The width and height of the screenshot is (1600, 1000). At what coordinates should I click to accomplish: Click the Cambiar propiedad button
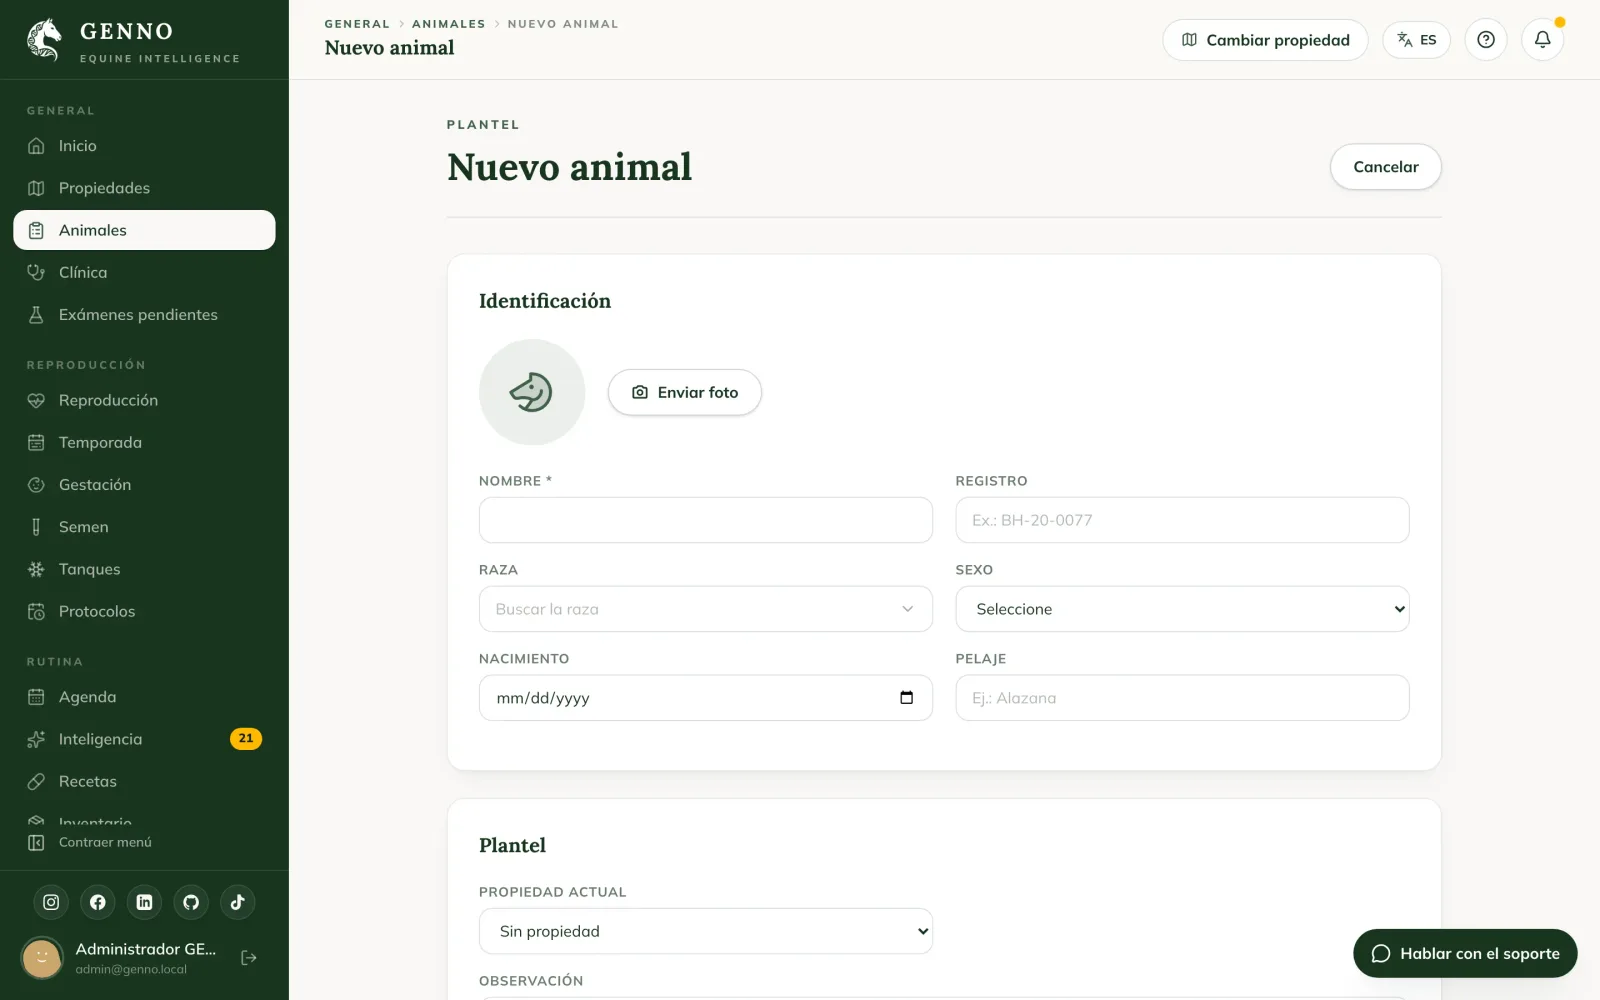pos(1265,40)
